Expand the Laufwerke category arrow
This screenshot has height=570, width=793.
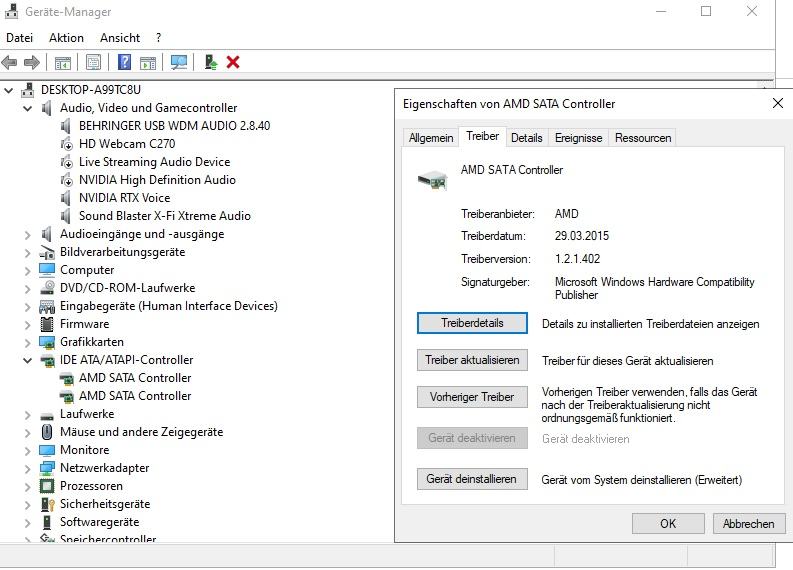pyautogui.click(x=28, y=414)
